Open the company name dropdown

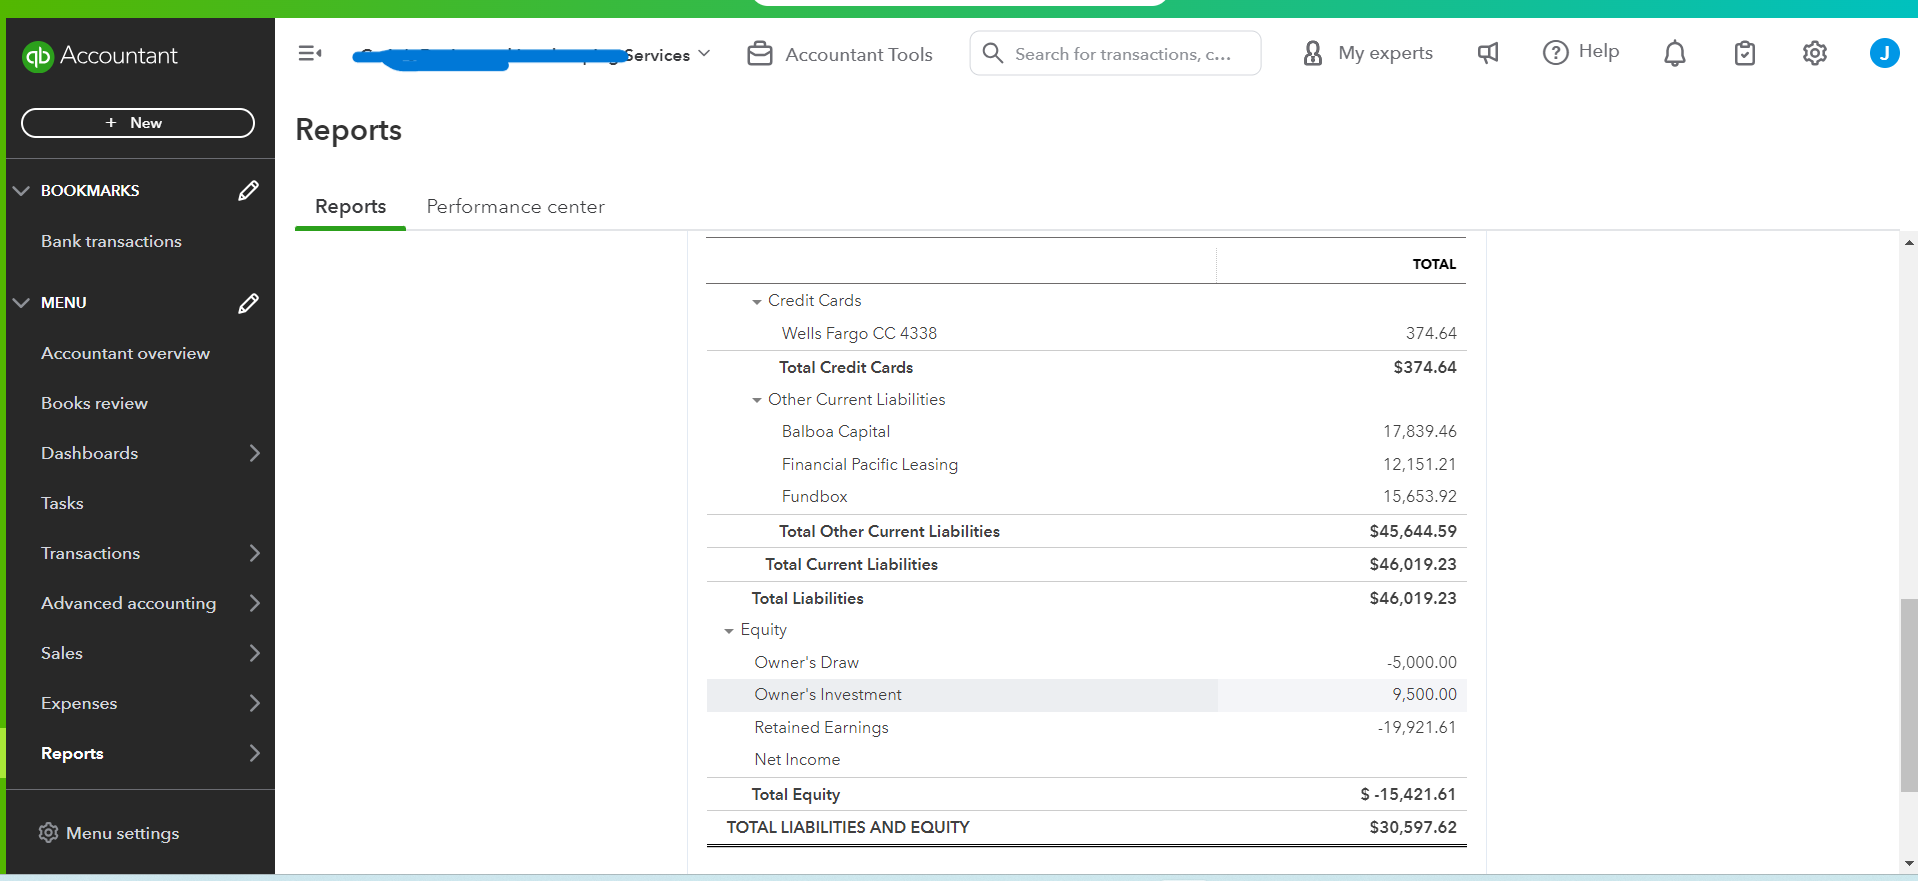tap(704, 54)
